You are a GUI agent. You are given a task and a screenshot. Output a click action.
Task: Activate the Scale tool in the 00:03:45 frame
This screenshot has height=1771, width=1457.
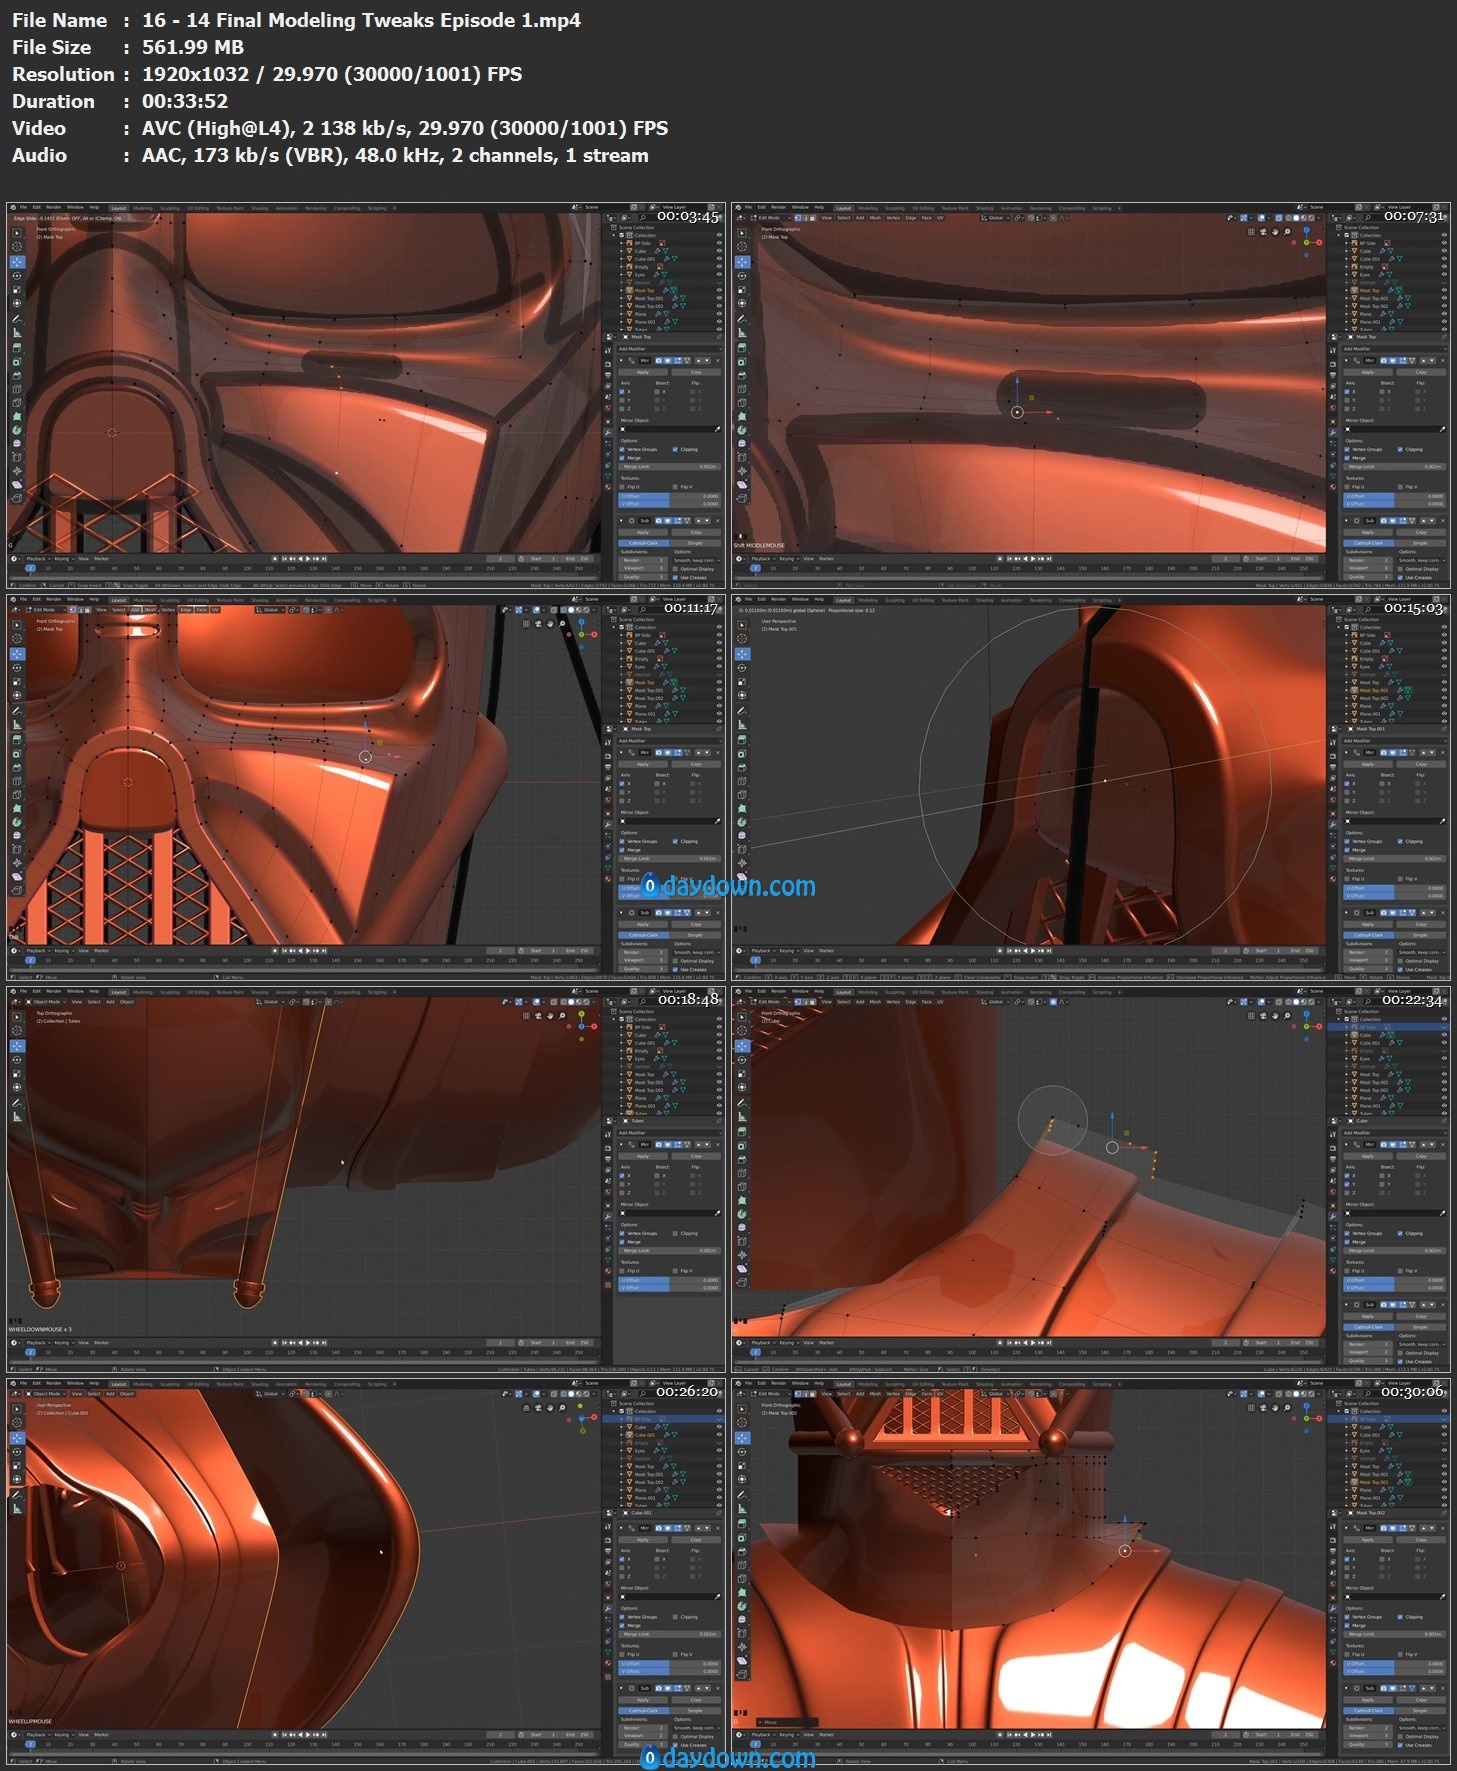(x=17, y=289)
